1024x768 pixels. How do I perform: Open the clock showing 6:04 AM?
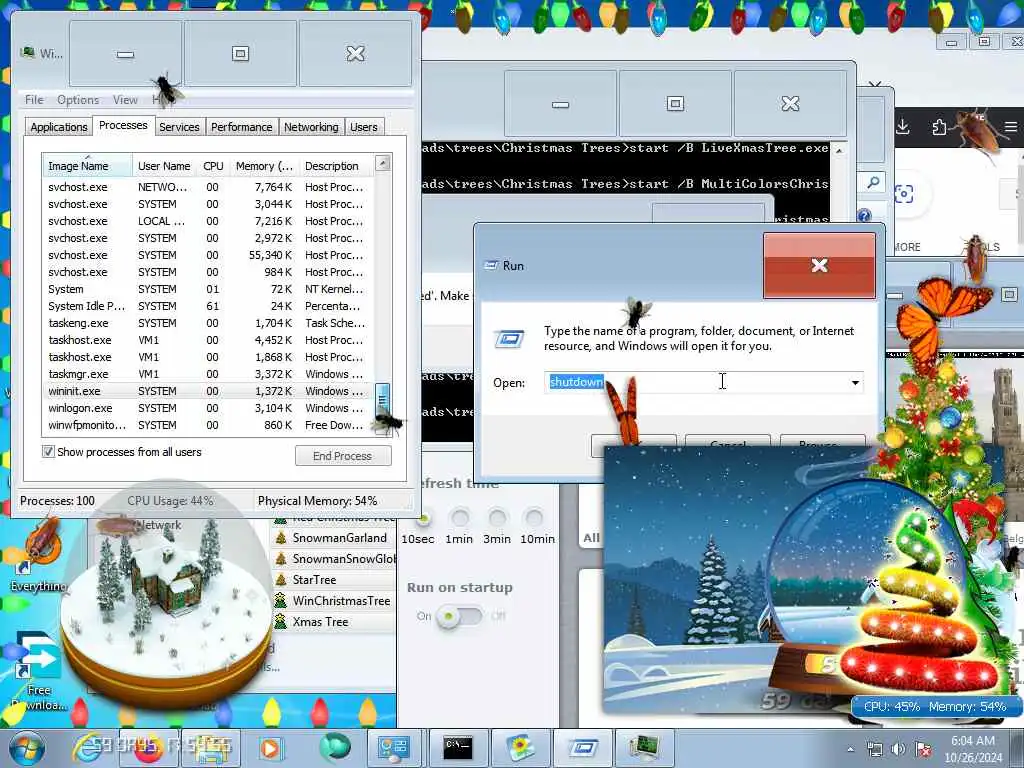click(972, 748)
